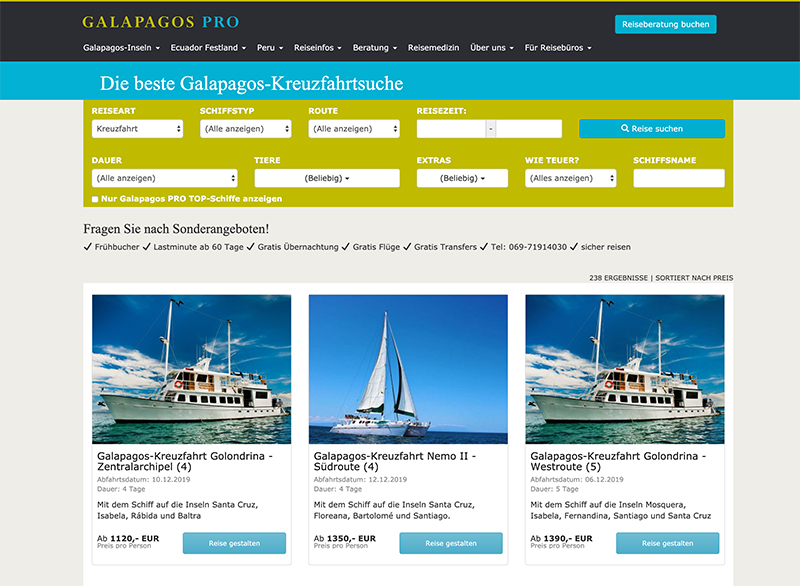Image resolution: width=800 pixels, height=586 pixels.
Task: Click the Schiffsname input field
Action: pos(679,177)
